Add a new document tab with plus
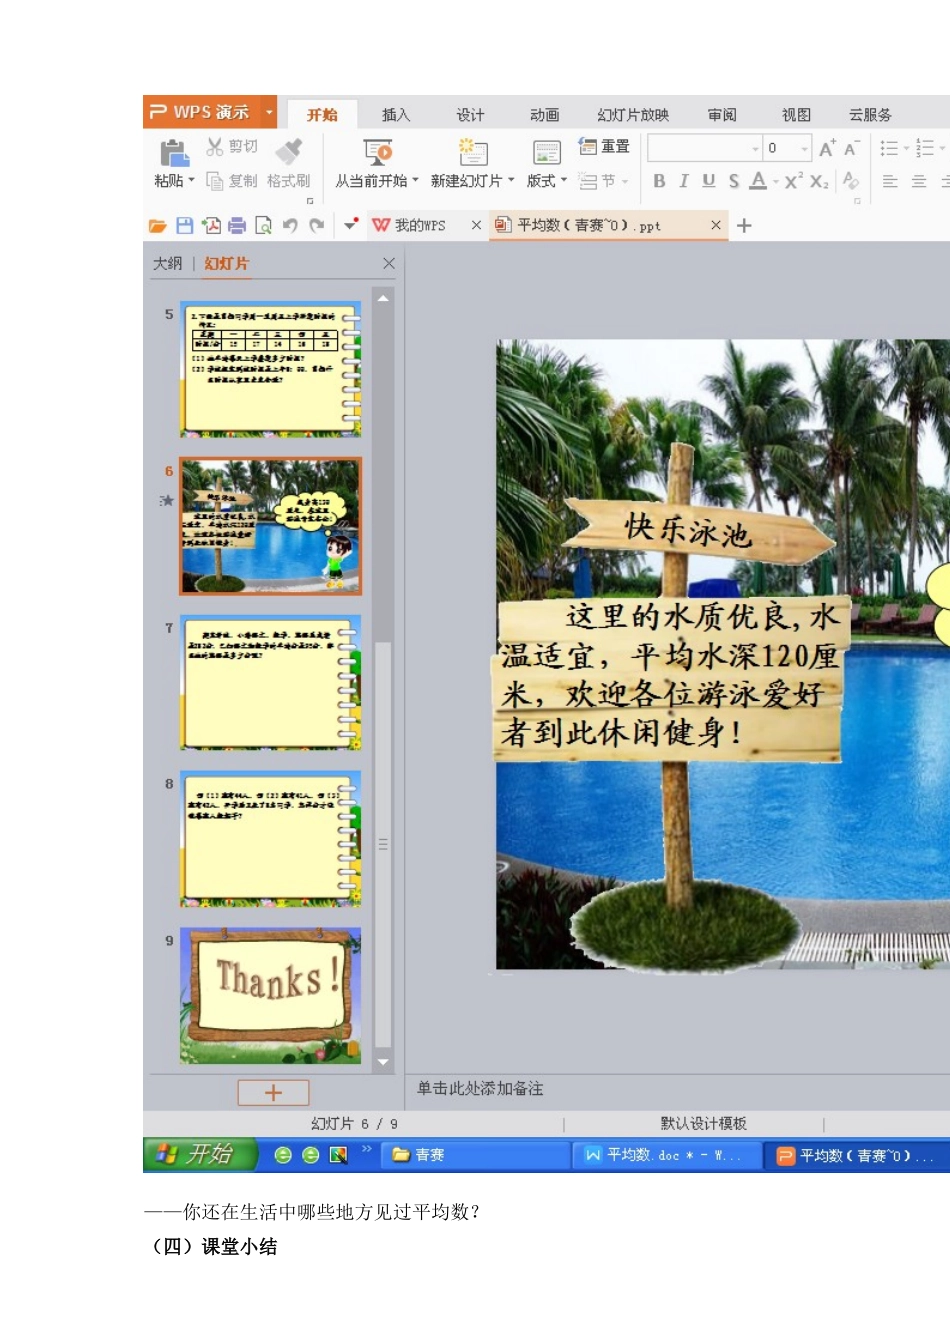This screenshot has width=950, height=1344. [x=744, y=226]
